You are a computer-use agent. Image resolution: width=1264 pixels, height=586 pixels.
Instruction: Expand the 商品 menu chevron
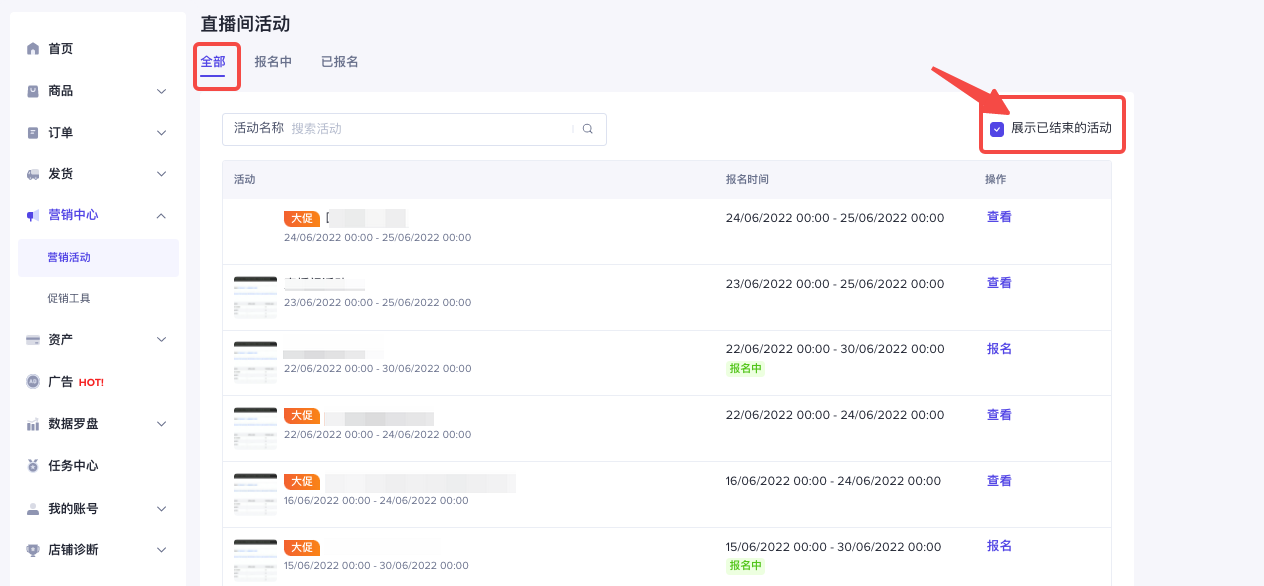162,91
